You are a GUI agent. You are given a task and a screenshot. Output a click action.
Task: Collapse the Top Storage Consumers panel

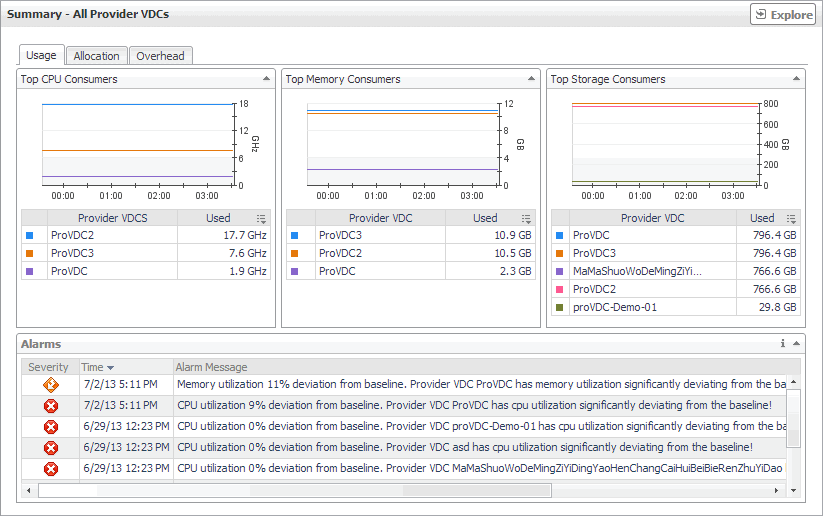797,79
